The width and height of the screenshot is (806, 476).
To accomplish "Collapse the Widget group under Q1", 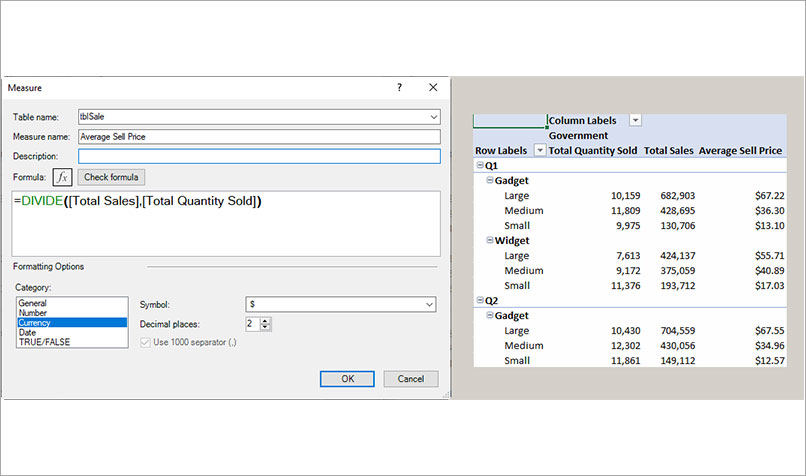I will pos(490,240).
